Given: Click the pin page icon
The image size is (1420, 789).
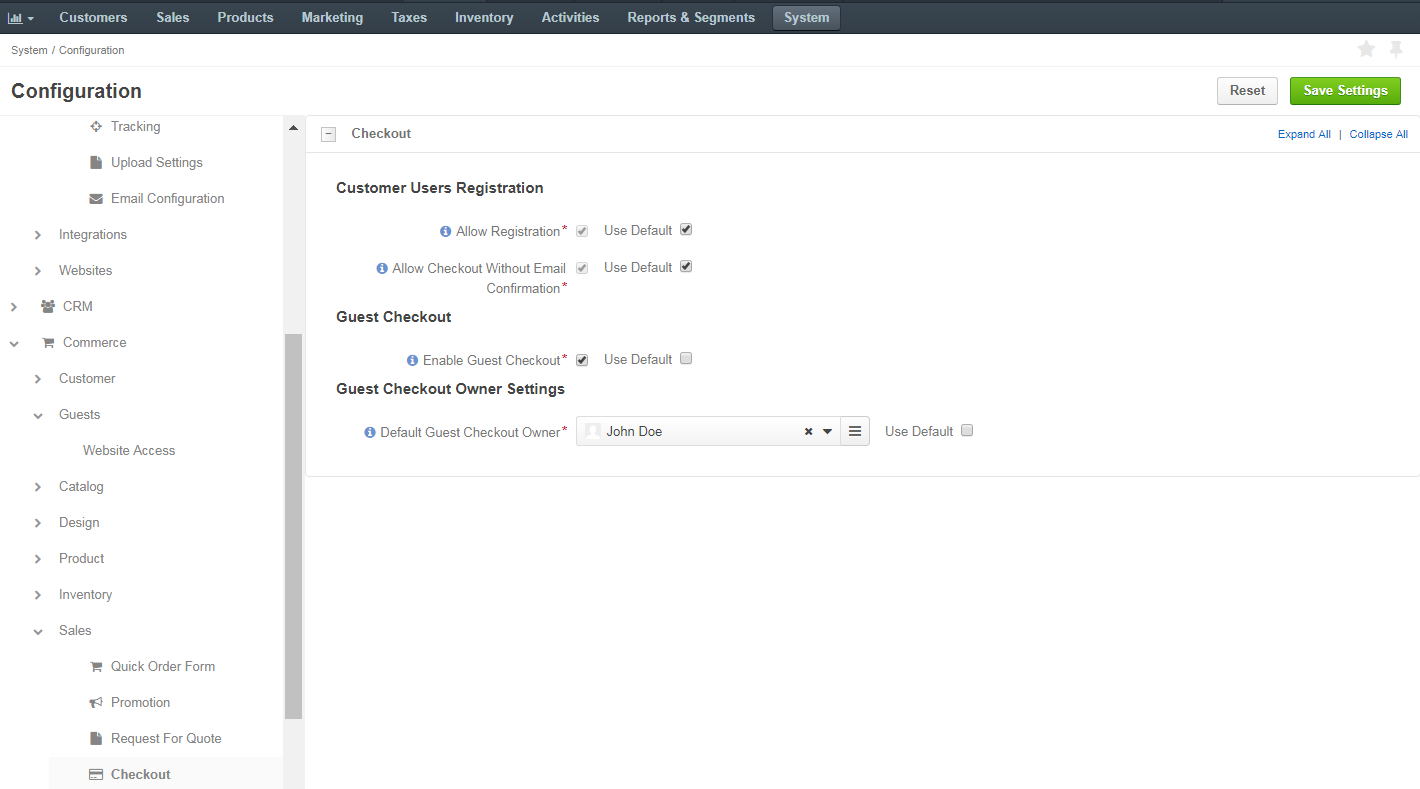Looking at the screenshot, I should coord(1396,49).
